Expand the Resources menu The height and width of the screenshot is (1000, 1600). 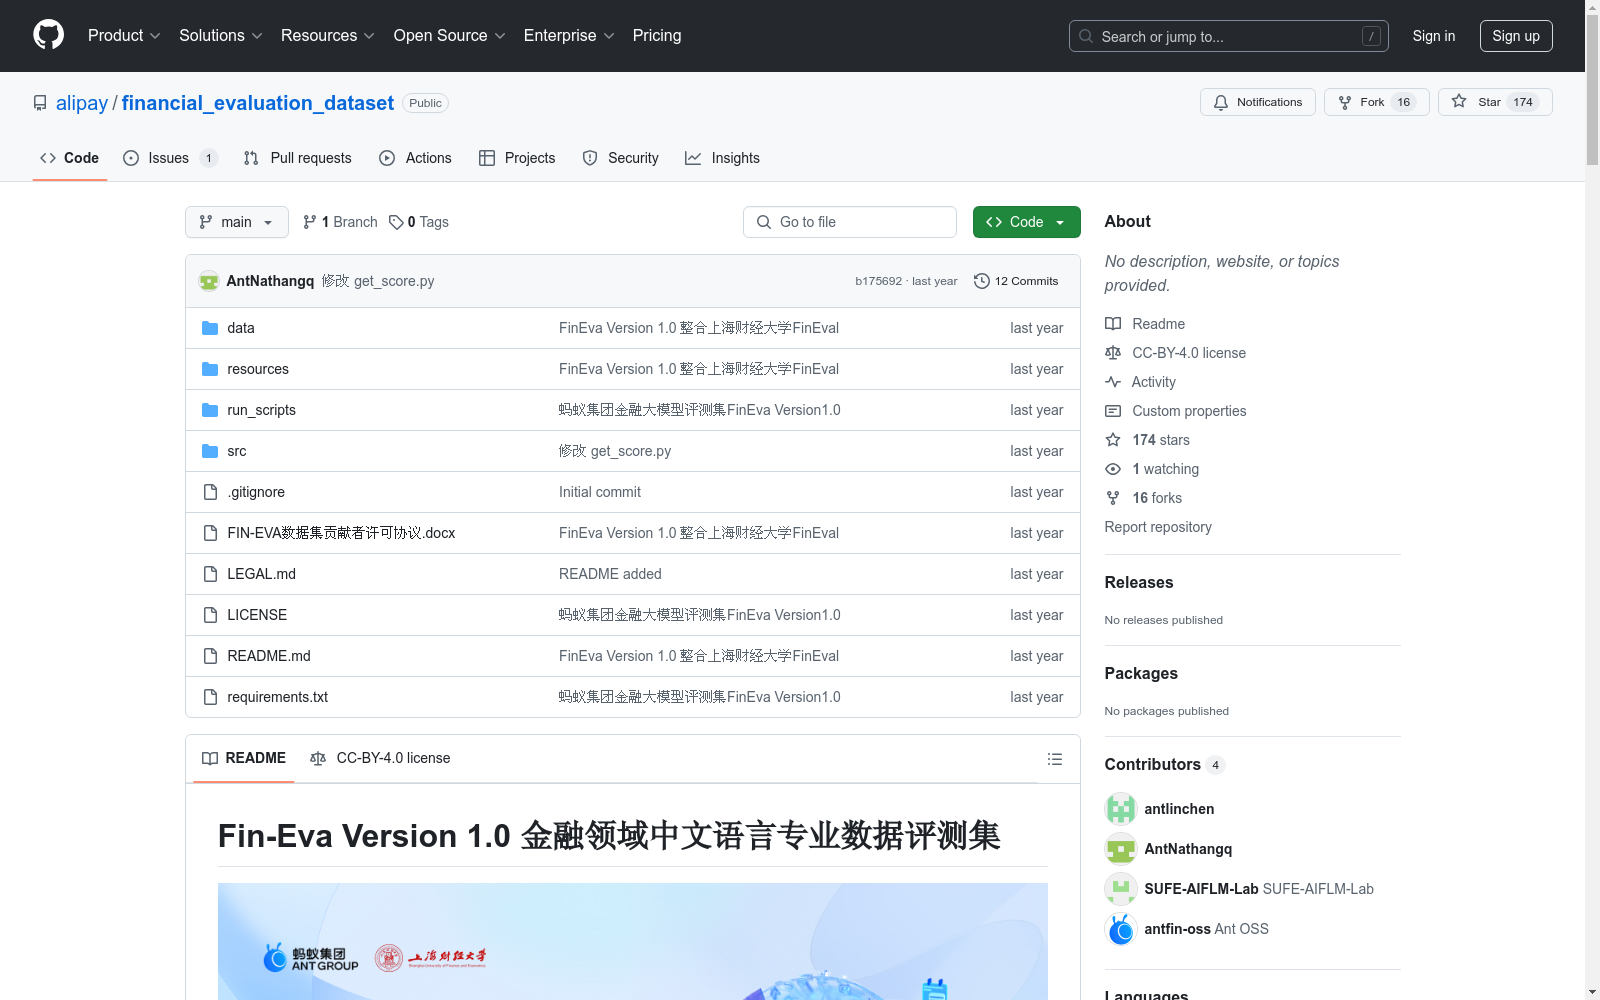[x=328, y=36]
